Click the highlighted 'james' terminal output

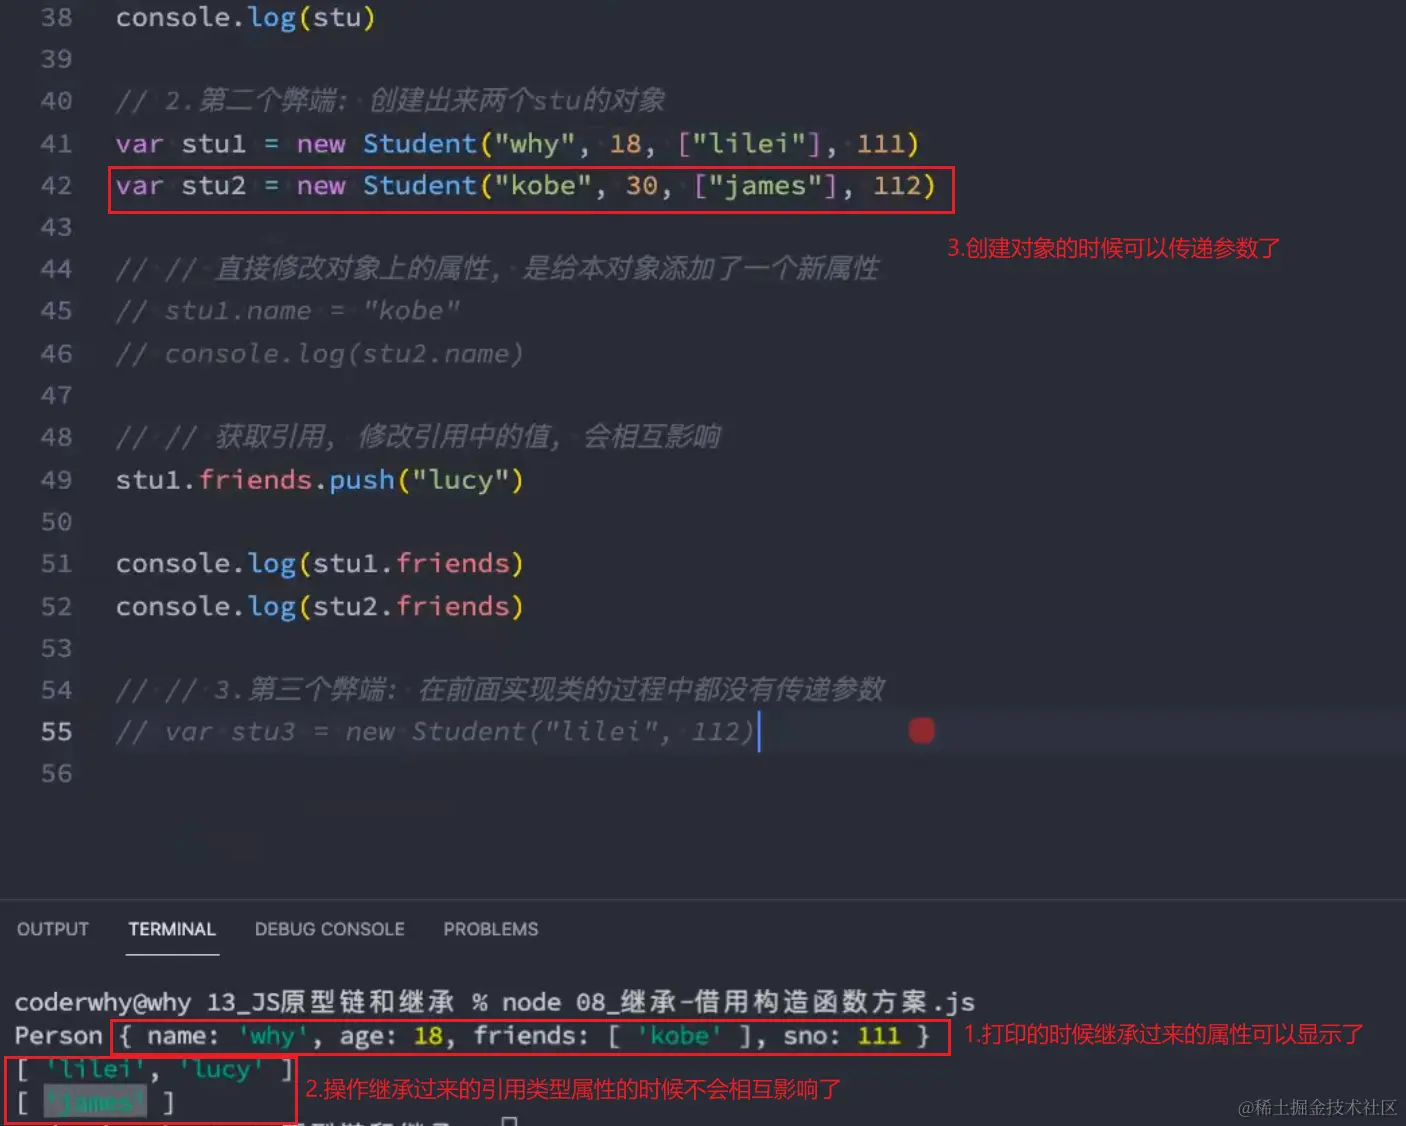(x=95, y=1103)
